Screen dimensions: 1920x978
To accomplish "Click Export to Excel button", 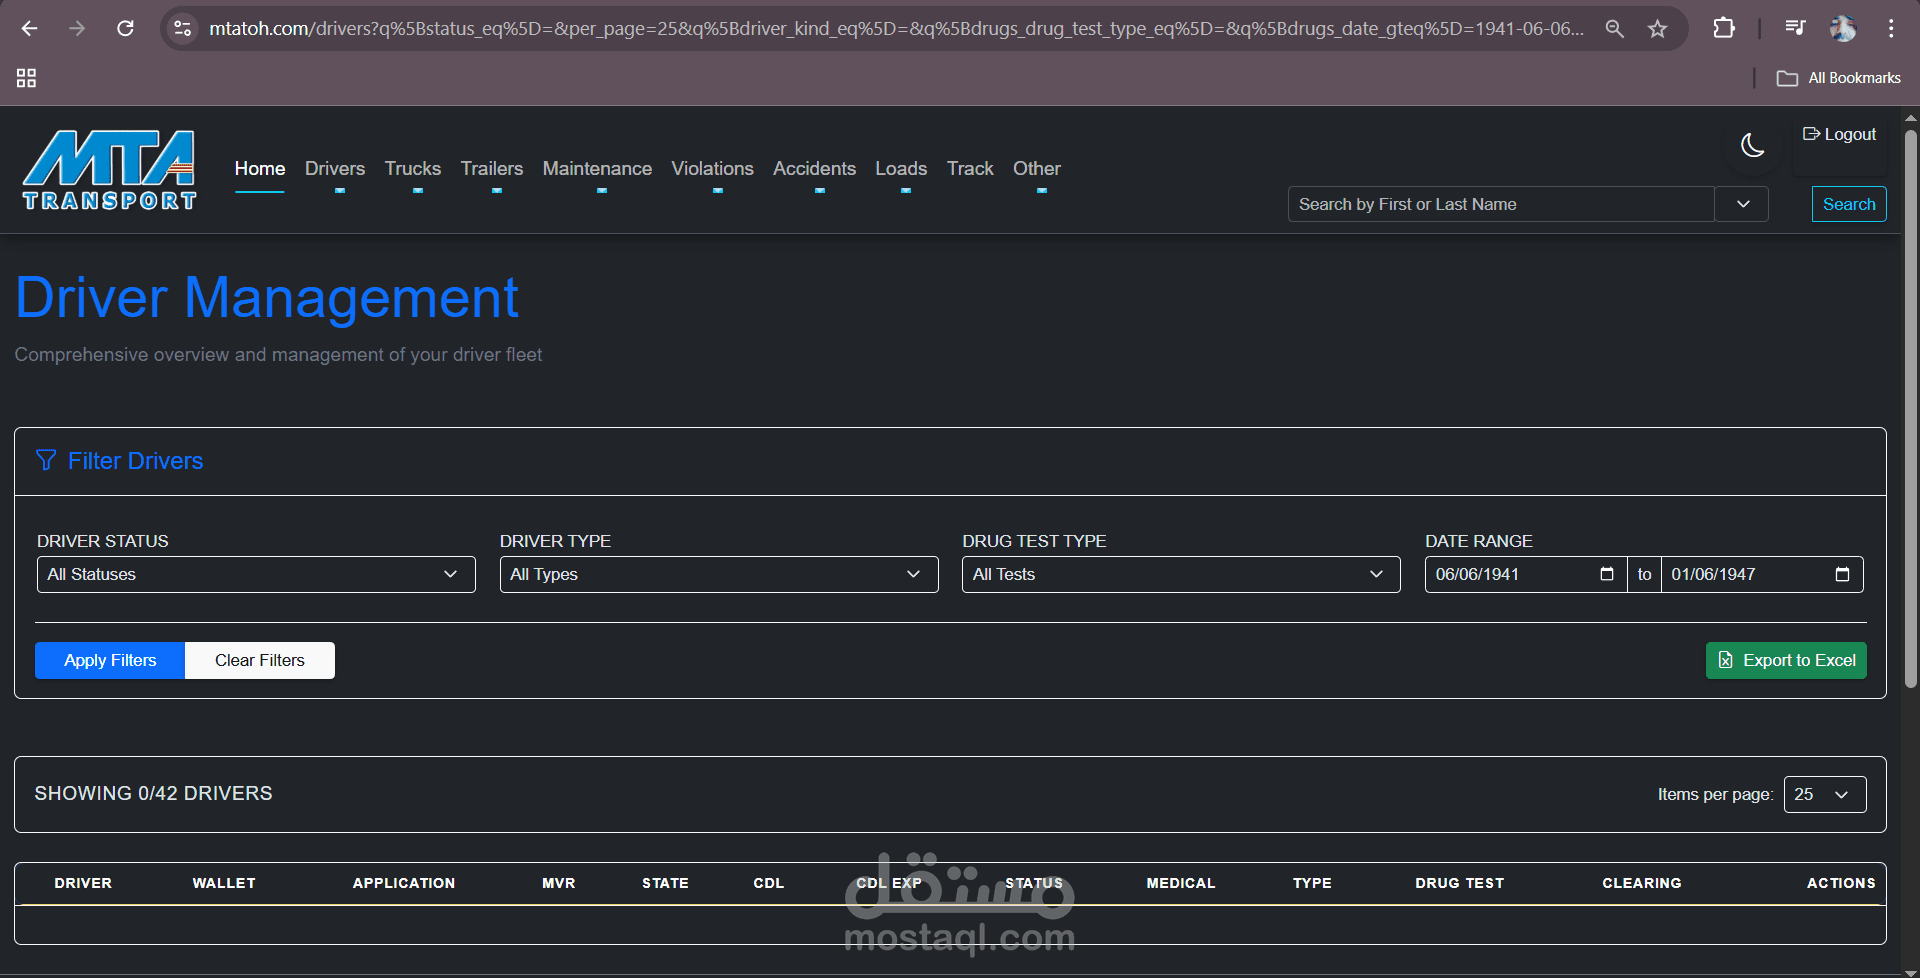I will pos(1786,660).
